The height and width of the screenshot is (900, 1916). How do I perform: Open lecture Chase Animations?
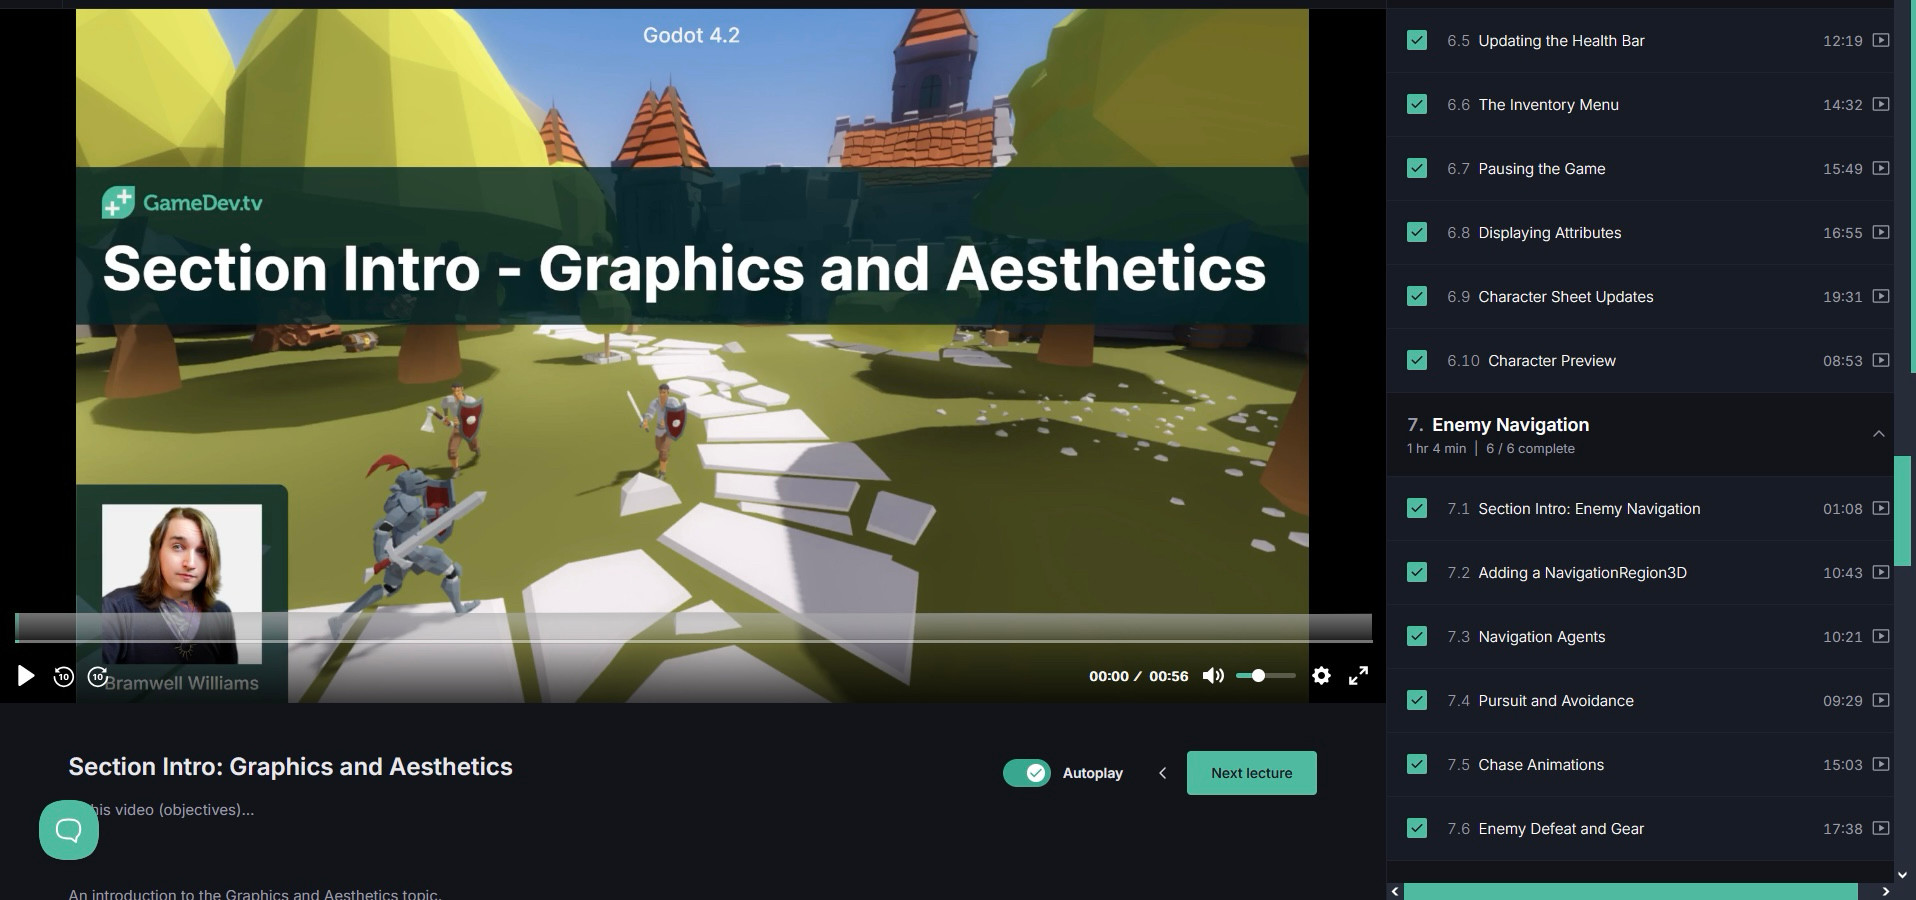[1541, 765]
